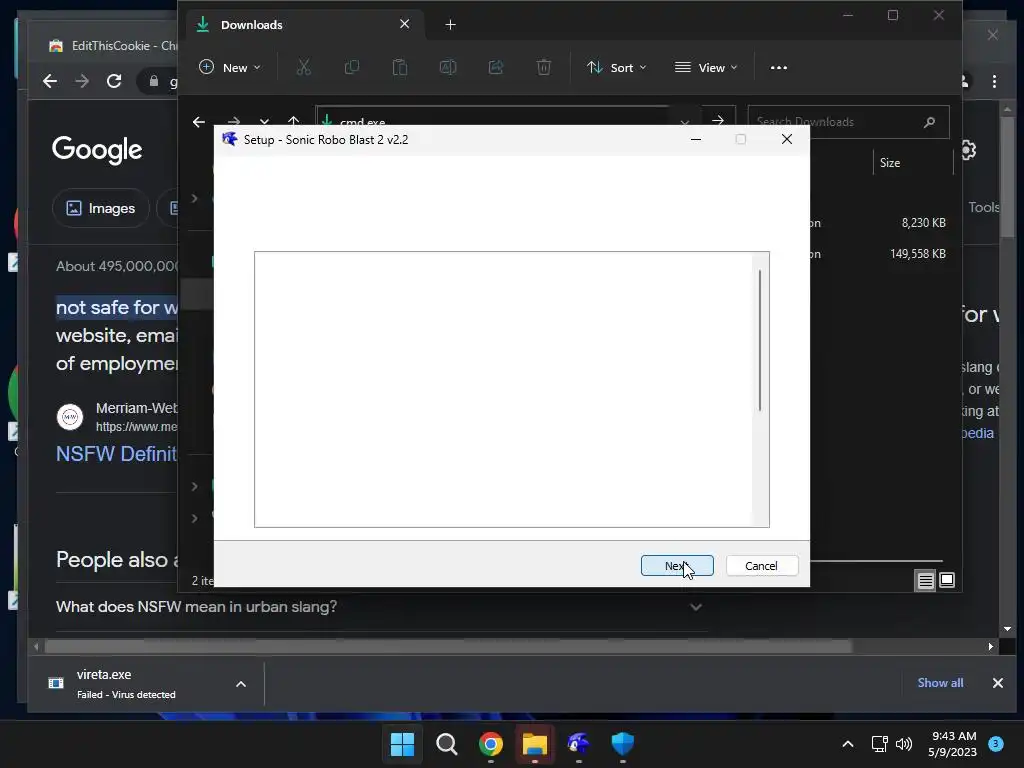Open the clock and date panel
The image size is (1024, 768).
pos(953,744)
